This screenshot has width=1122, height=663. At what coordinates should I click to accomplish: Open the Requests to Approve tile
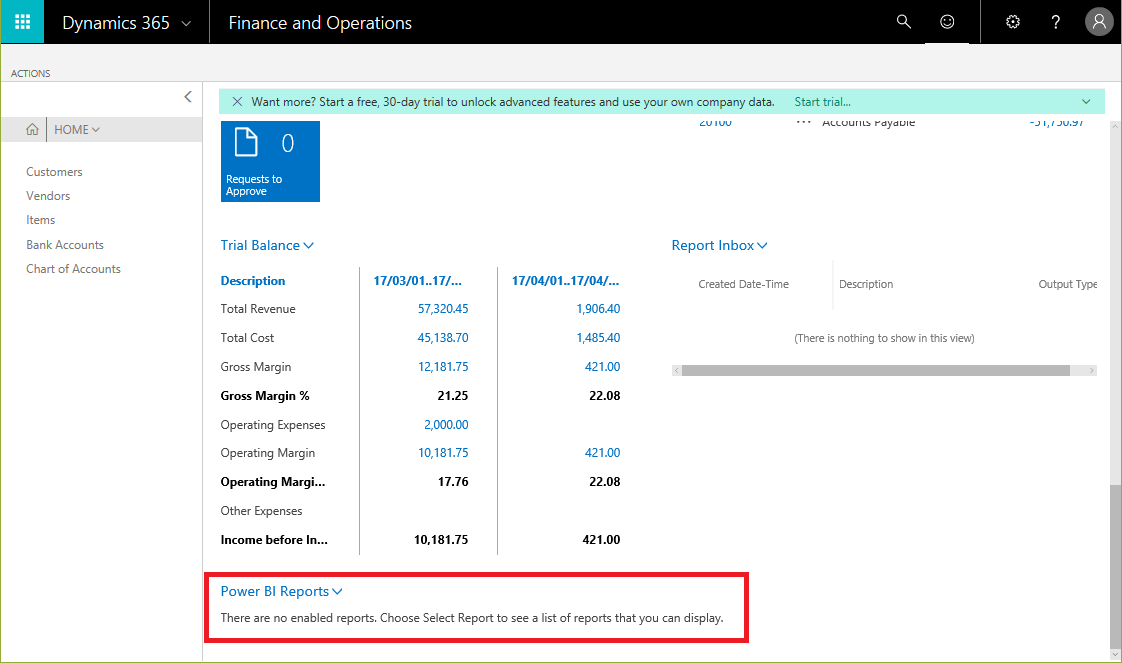[270, 161]
